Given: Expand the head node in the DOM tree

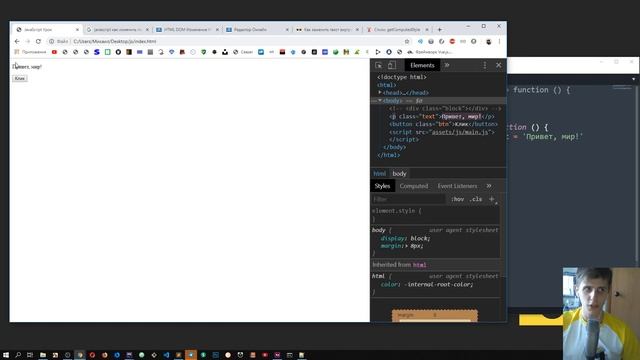Looking at the screenshot, I should point(380,93).
